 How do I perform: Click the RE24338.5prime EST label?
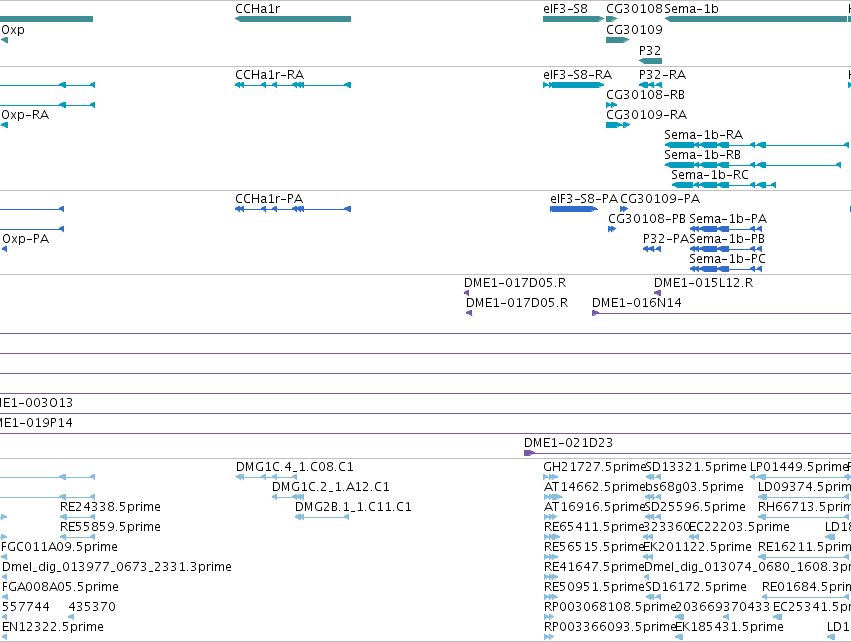(110, 507)
